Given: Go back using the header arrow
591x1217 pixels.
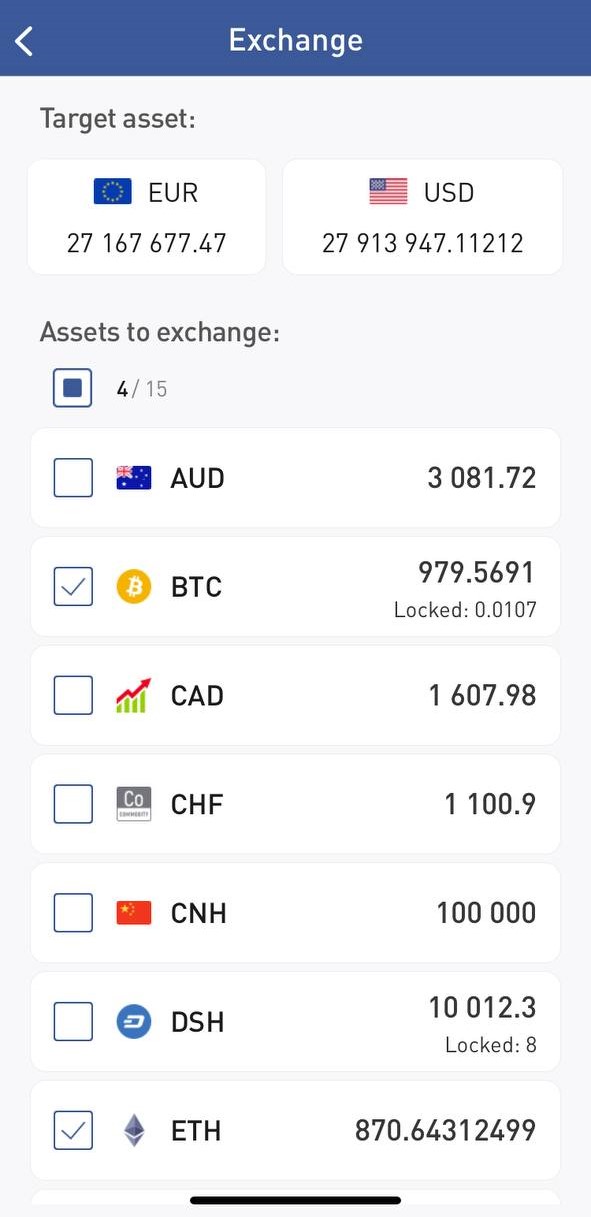Looking at the screenshot, I should [x=25, y=41].
